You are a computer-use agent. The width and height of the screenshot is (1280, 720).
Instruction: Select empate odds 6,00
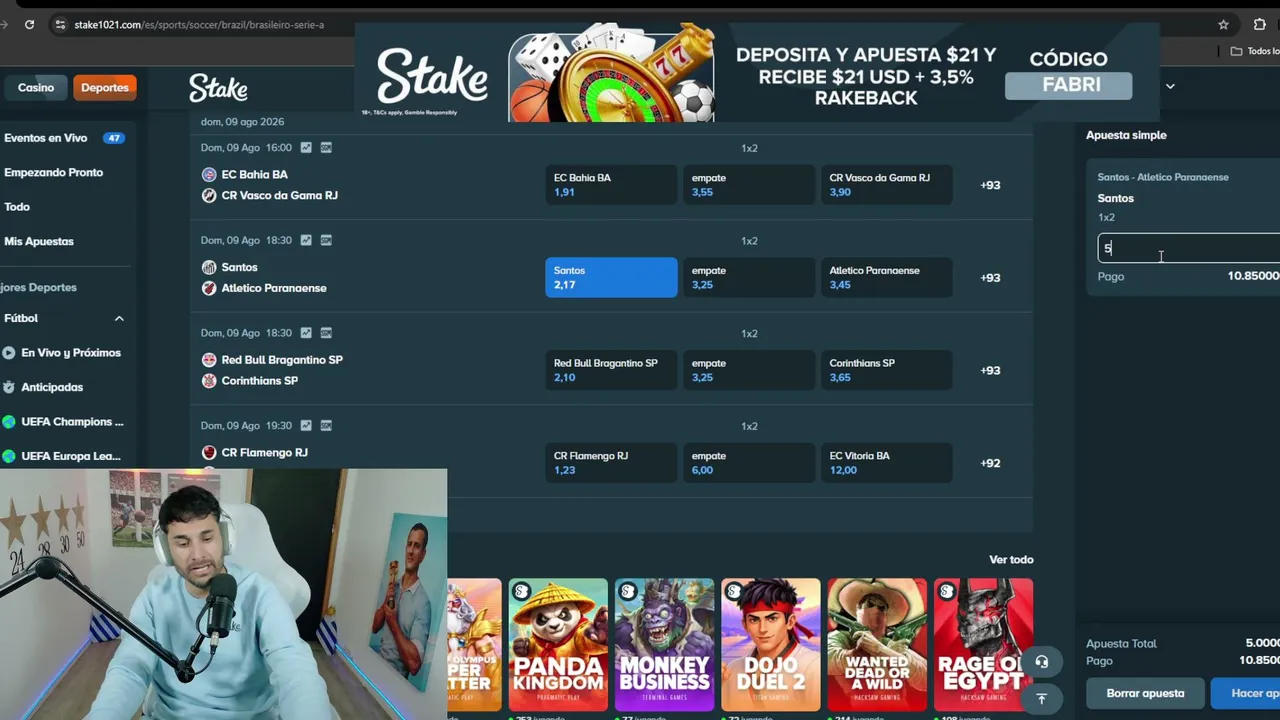click(749, 463)
